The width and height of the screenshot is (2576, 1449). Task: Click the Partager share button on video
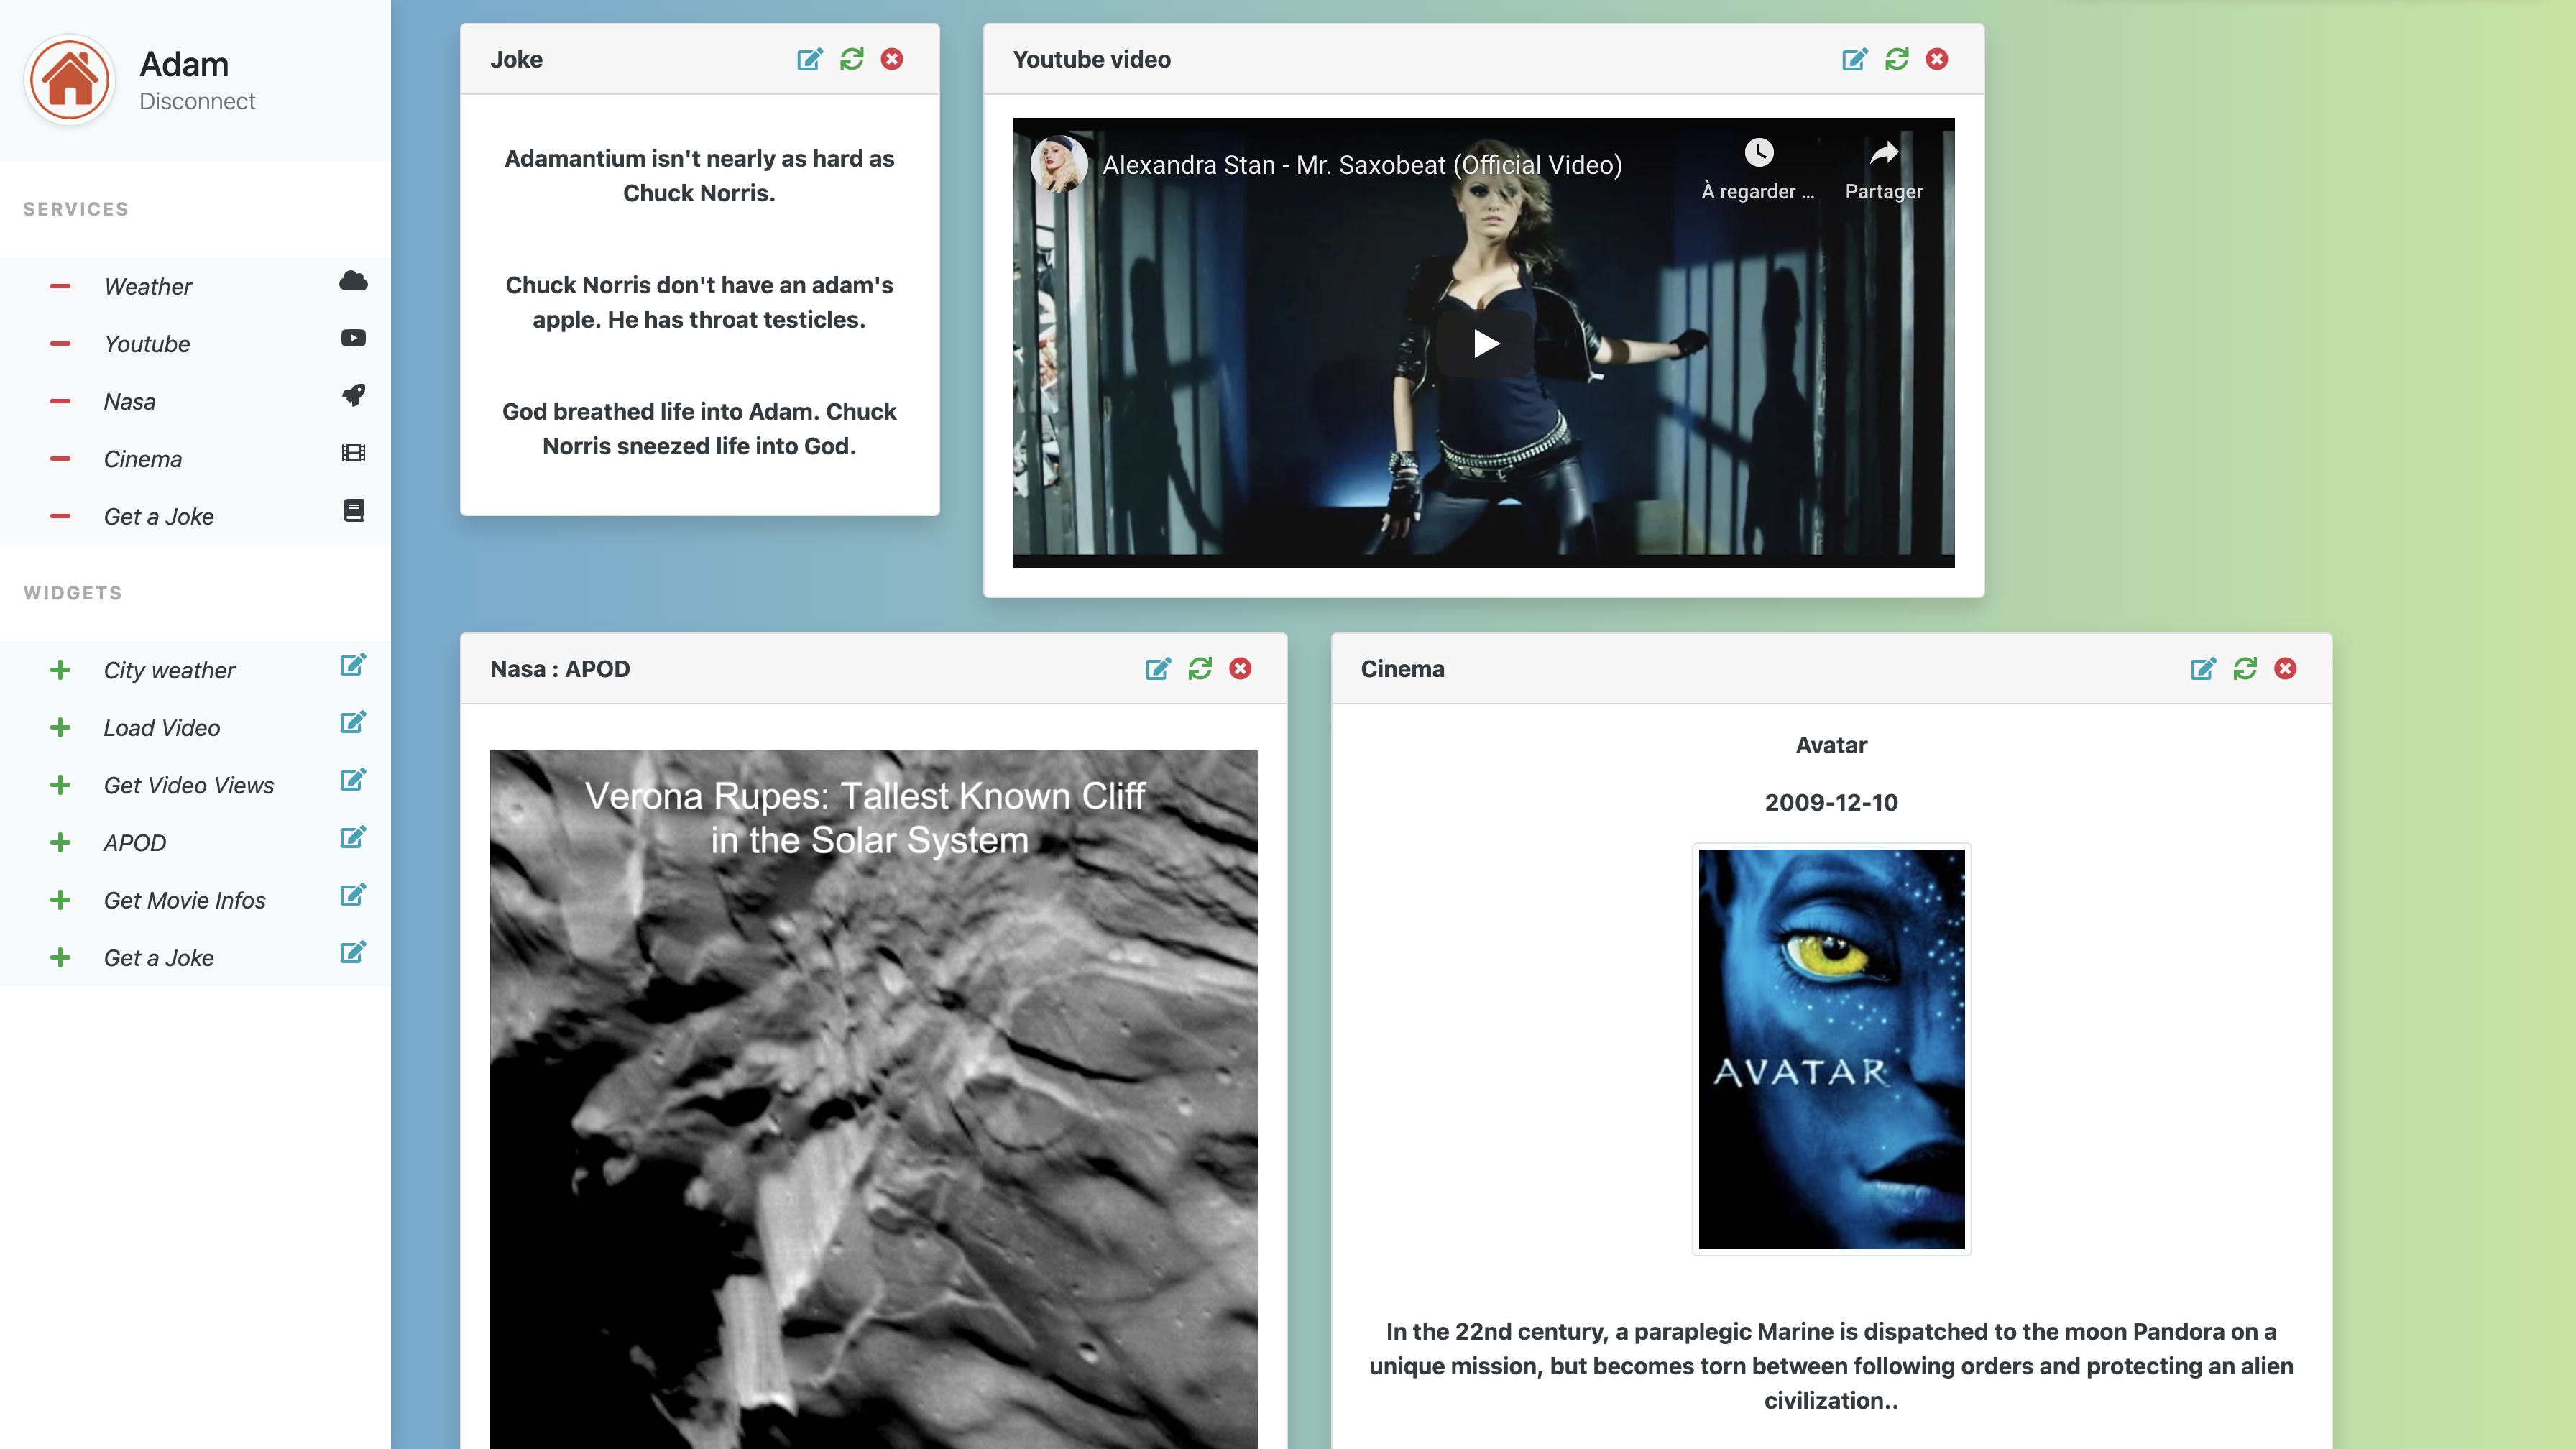[x=1883, y=170]
